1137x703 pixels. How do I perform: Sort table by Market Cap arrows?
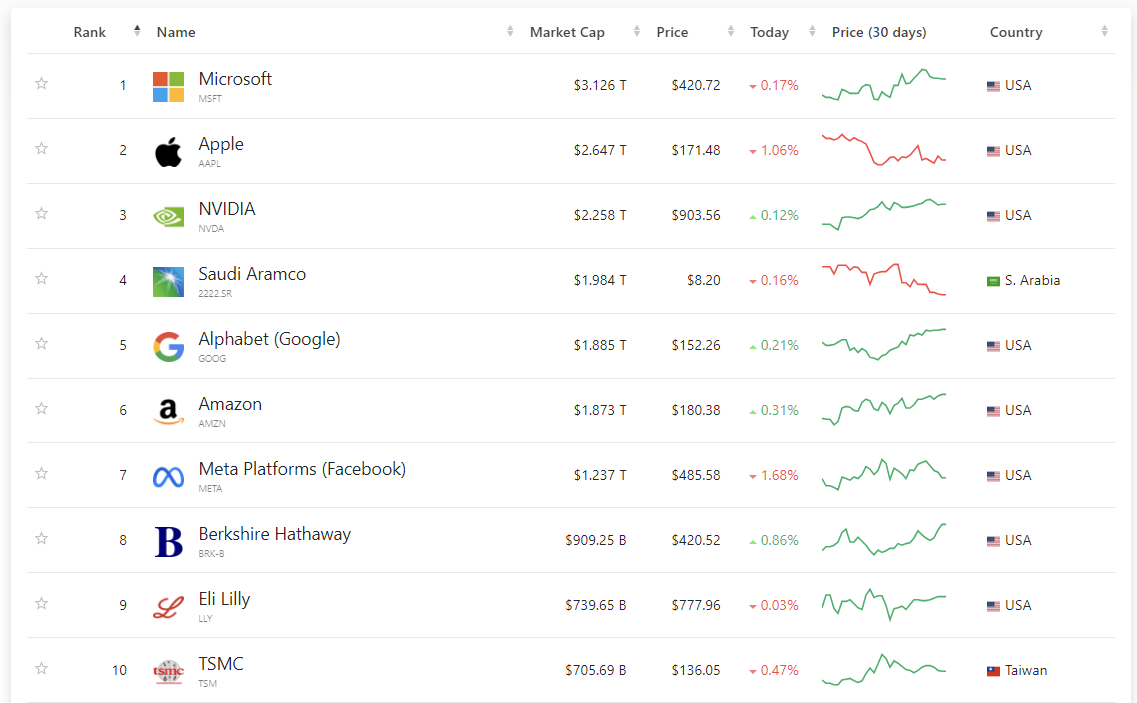(637, 31)
